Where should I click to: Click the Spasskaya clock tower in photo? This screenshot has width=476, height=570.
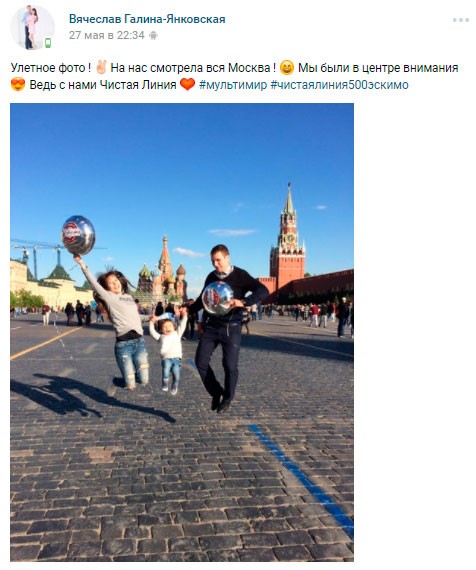(287, 240)
